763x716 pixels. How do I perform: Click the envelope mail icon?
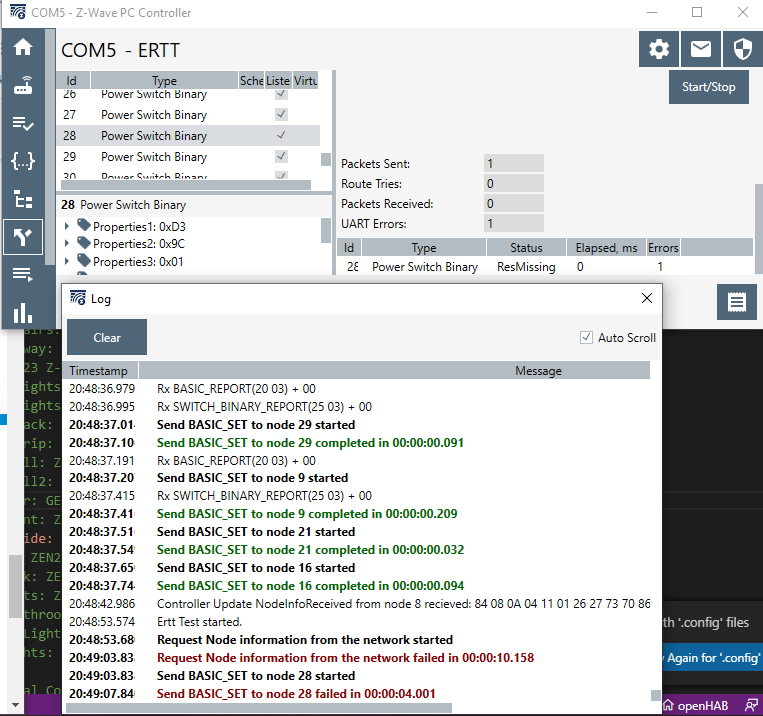pos(701,49)
